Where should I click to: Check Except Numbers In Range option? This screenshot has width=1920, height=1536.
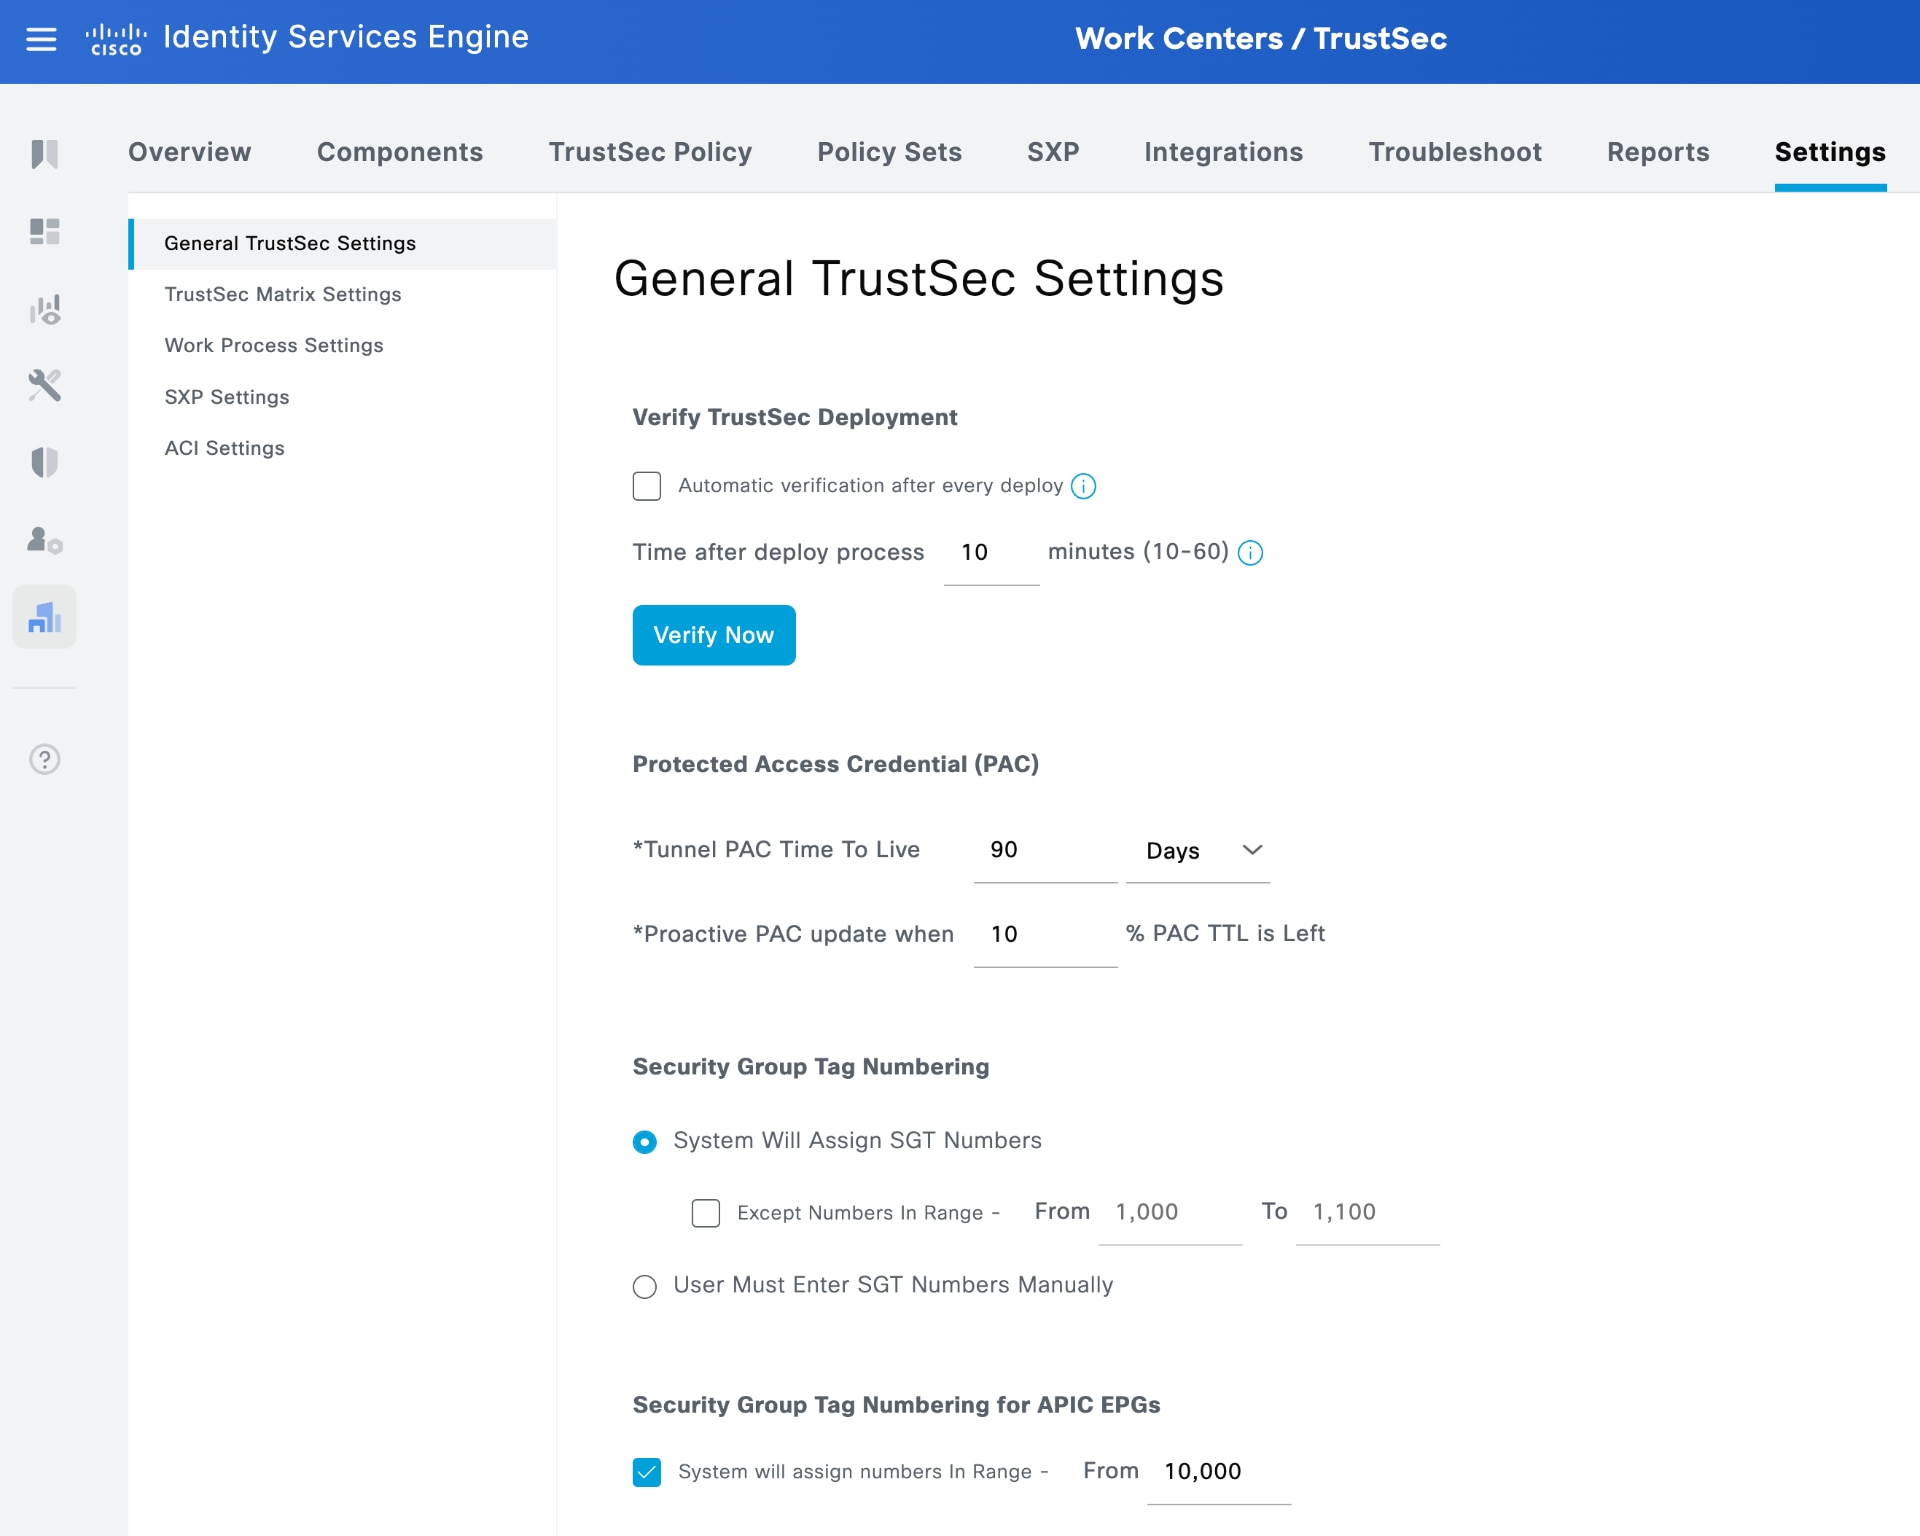[x=706, y=1213]
